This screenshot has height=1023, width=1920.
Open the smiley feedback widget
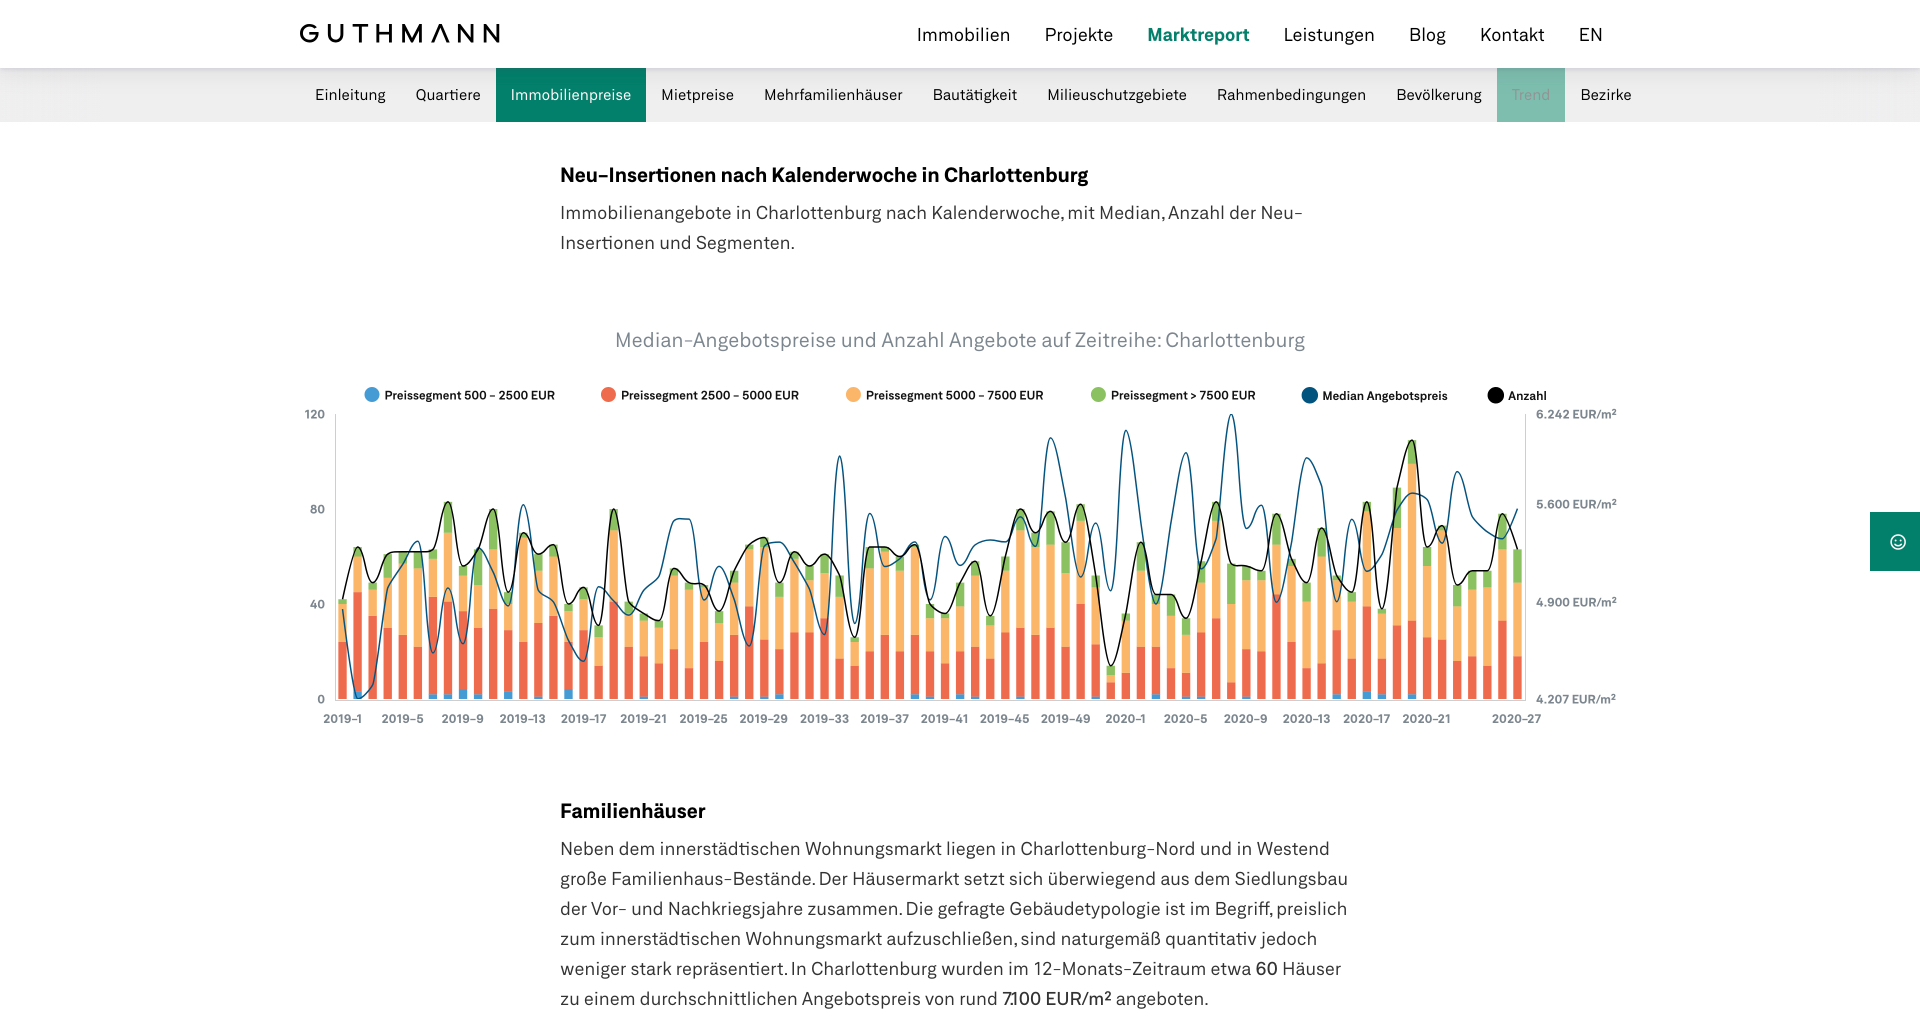[1897, 542]
